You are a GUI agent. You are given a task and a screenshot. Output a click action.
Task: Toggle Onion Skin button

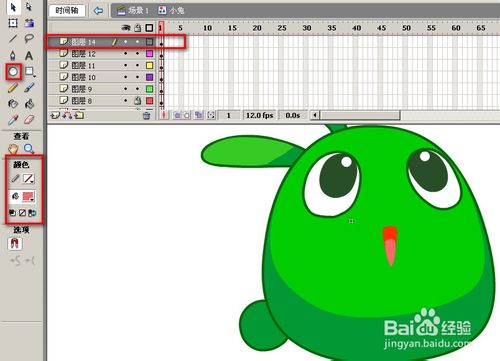pos(177,115)
